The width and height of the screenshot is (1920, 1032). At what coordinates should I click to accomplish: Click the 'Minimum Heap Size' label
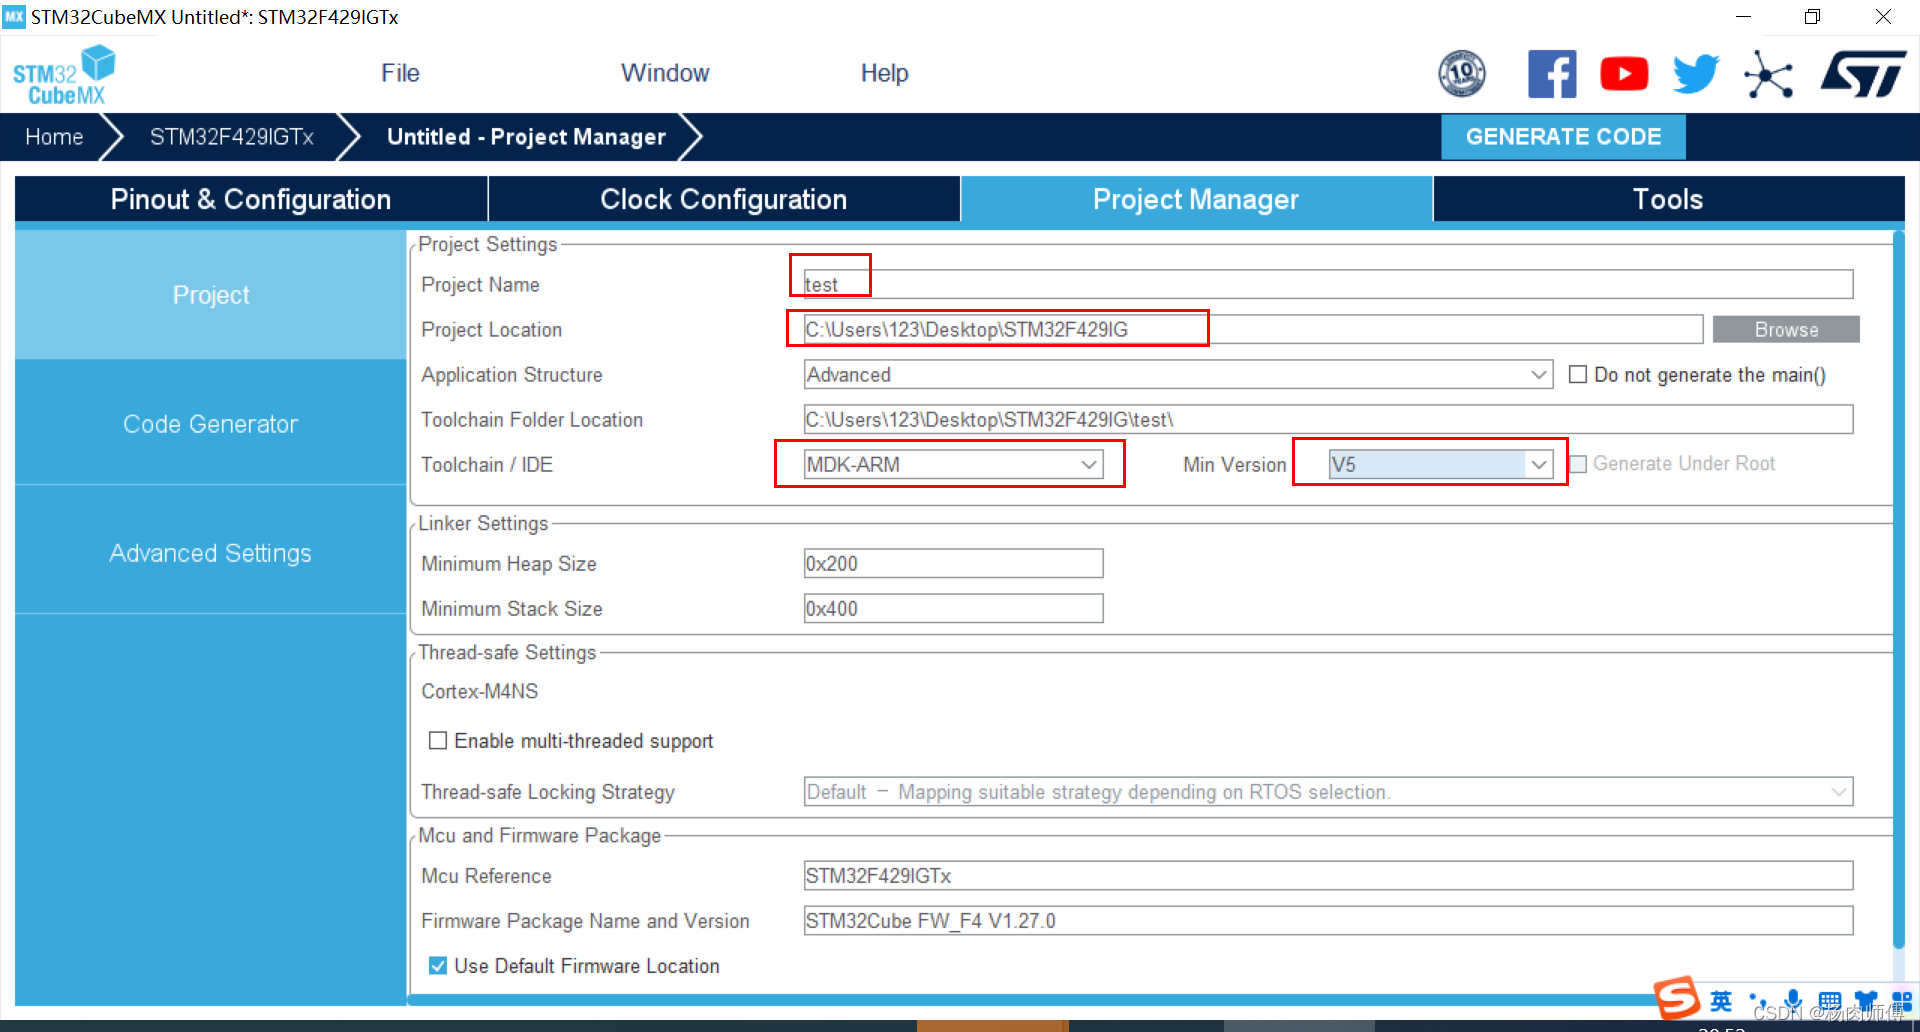[x=509, y=564]
